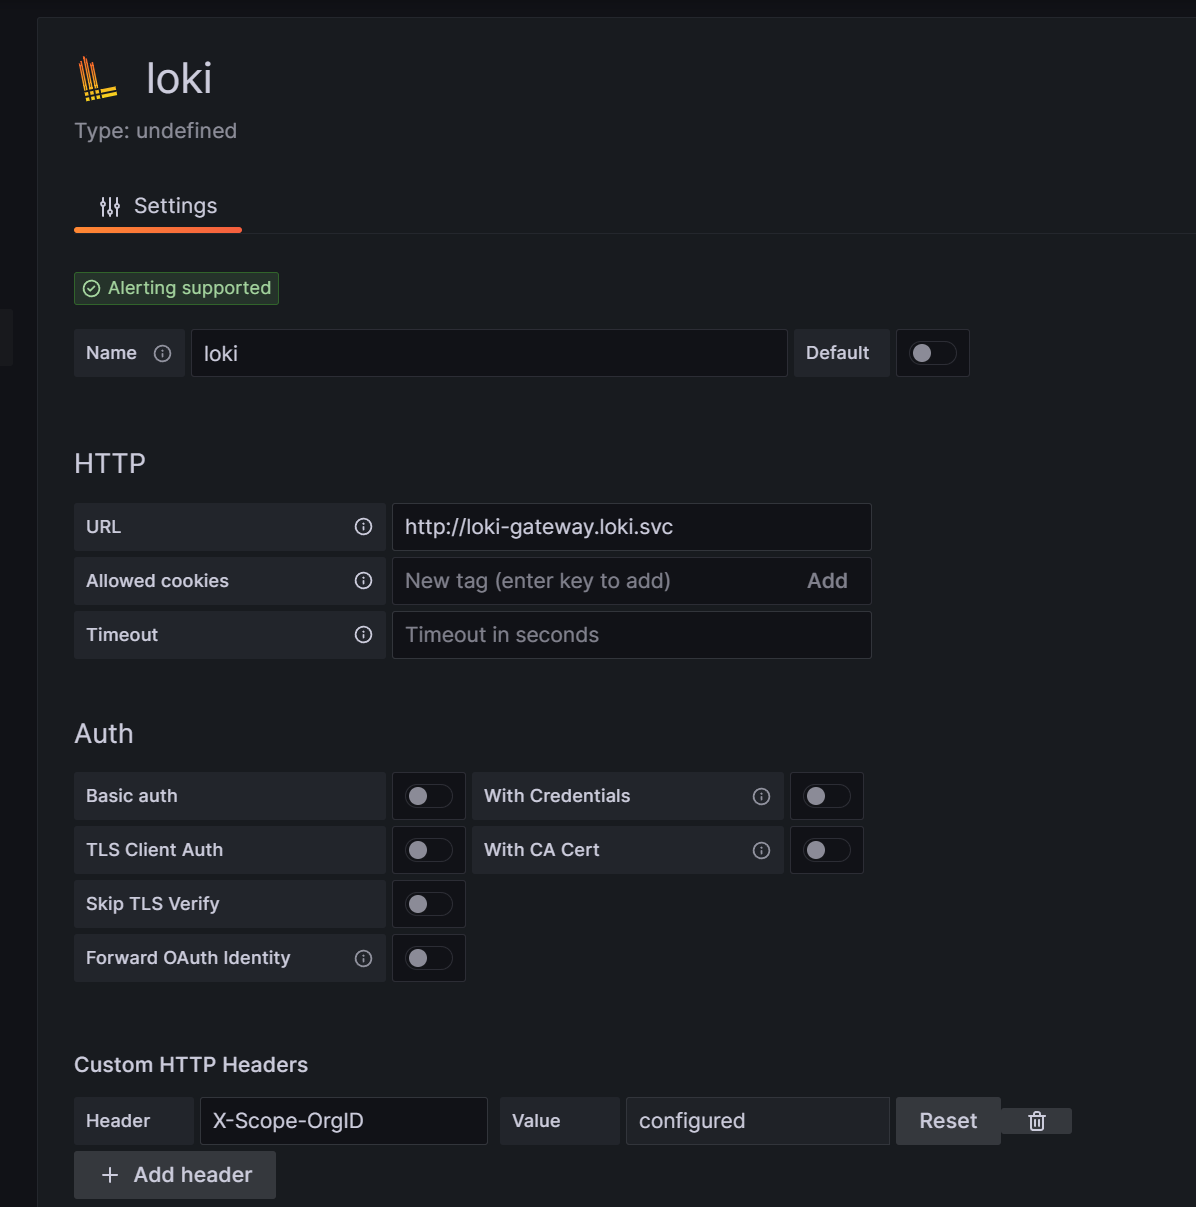Image resolution: width=1196 pixels, height=1207 pixels.
Task: Click the HTTP section heading
Action: point(110,464)
